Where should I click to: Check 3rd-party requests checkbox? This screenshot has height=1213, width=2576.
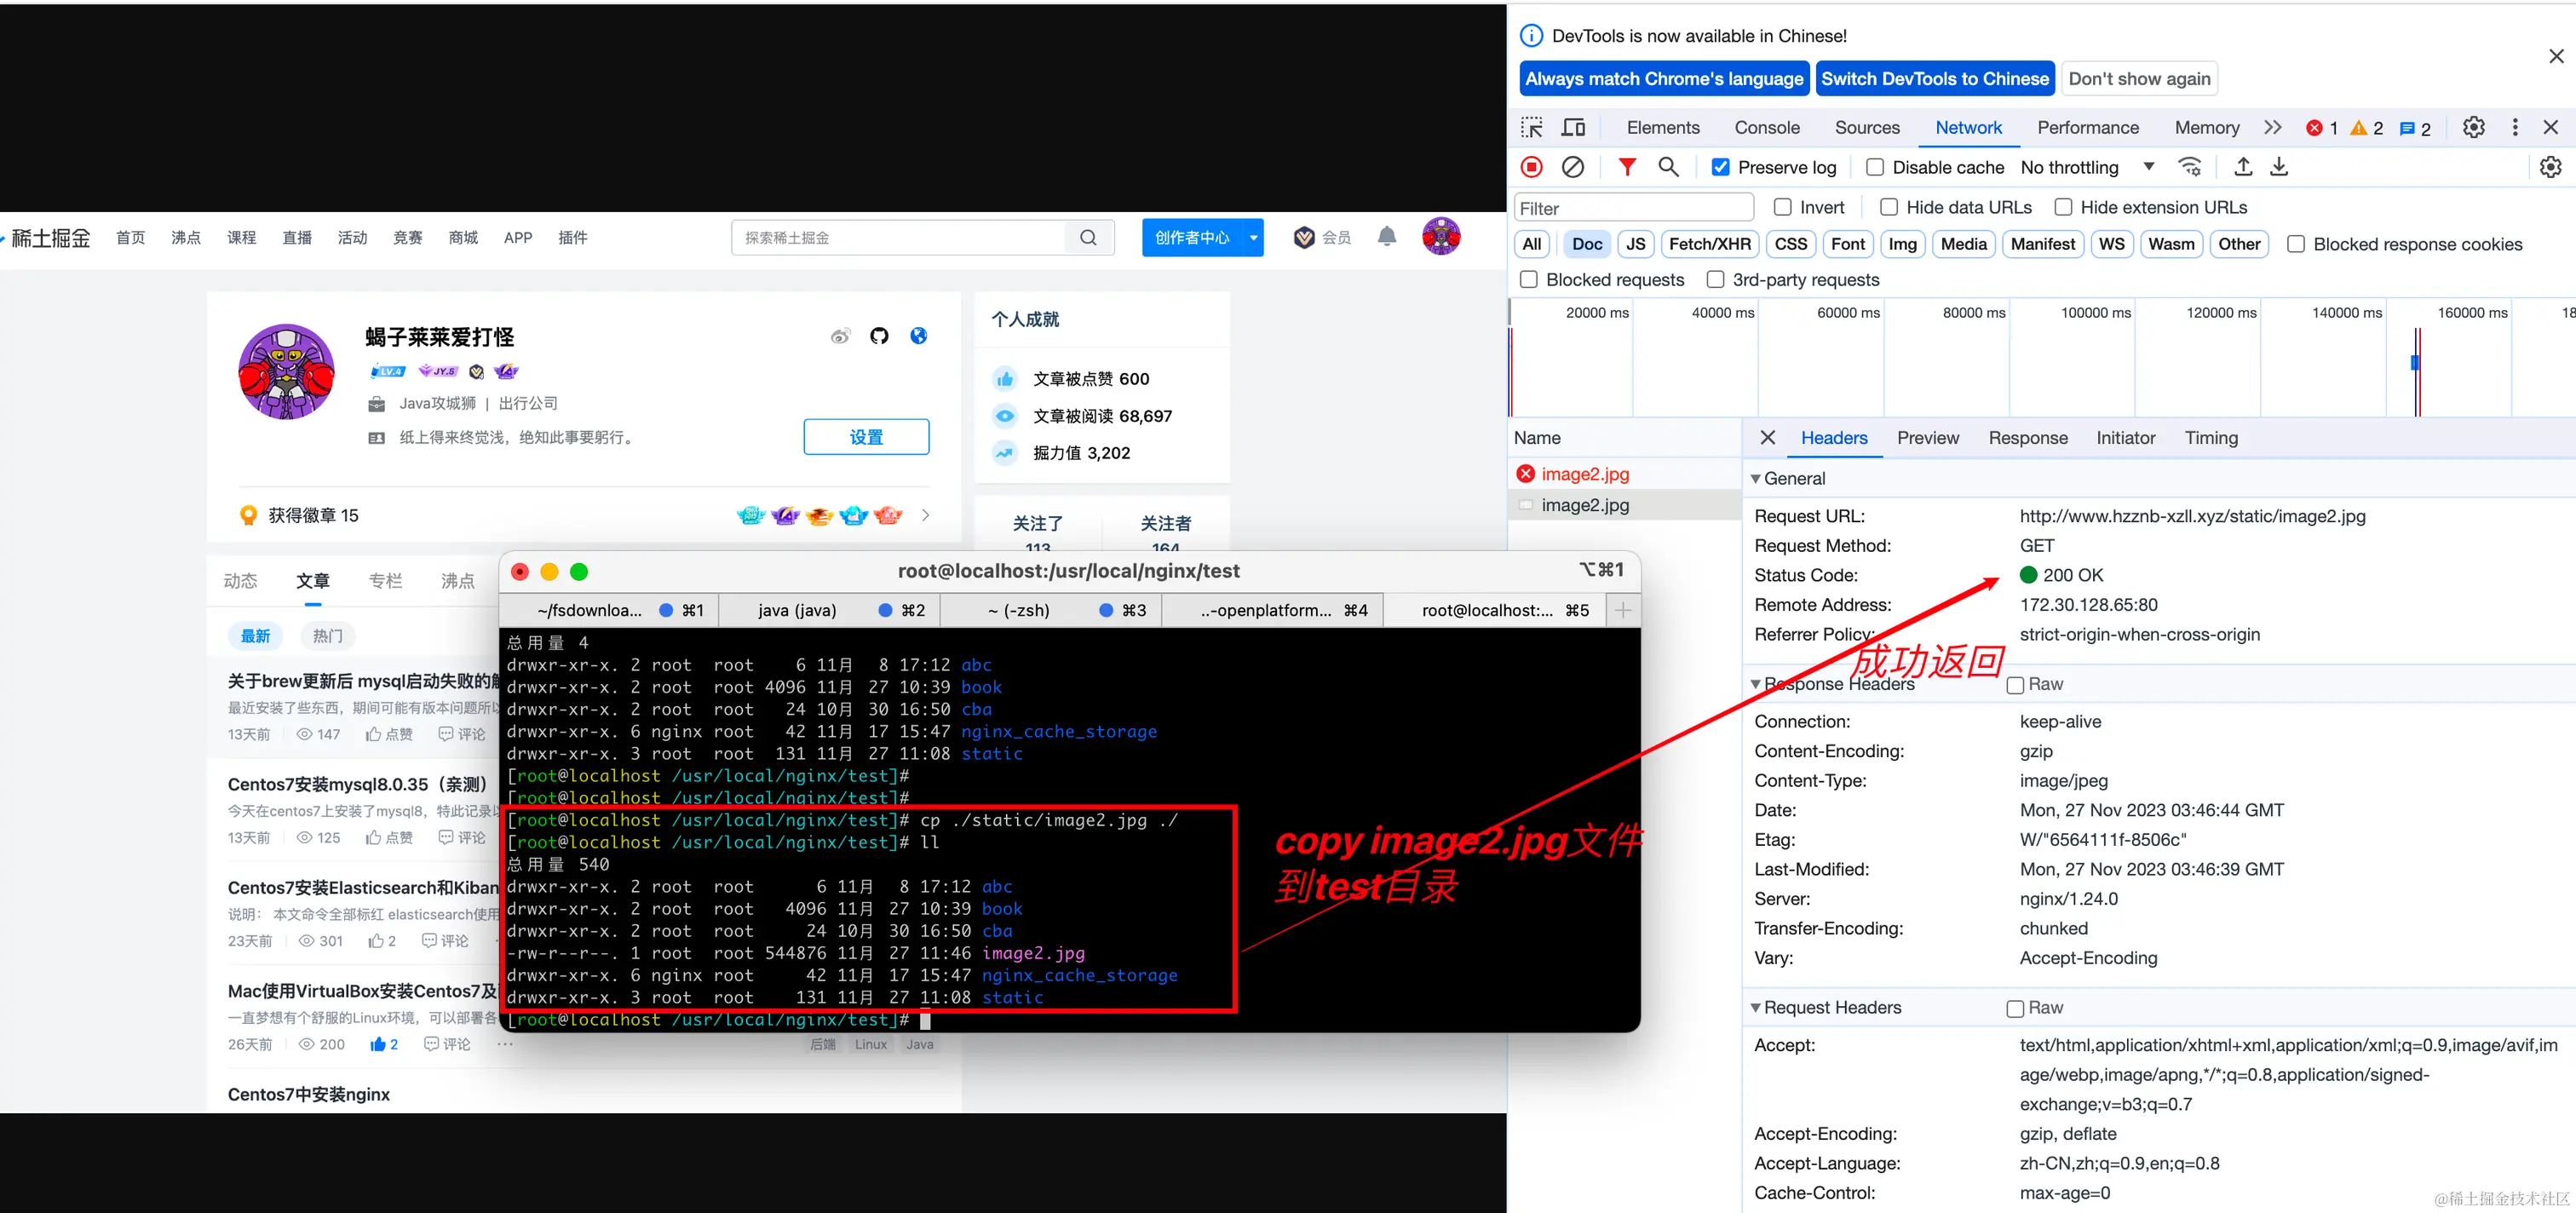click(1715, 280)
